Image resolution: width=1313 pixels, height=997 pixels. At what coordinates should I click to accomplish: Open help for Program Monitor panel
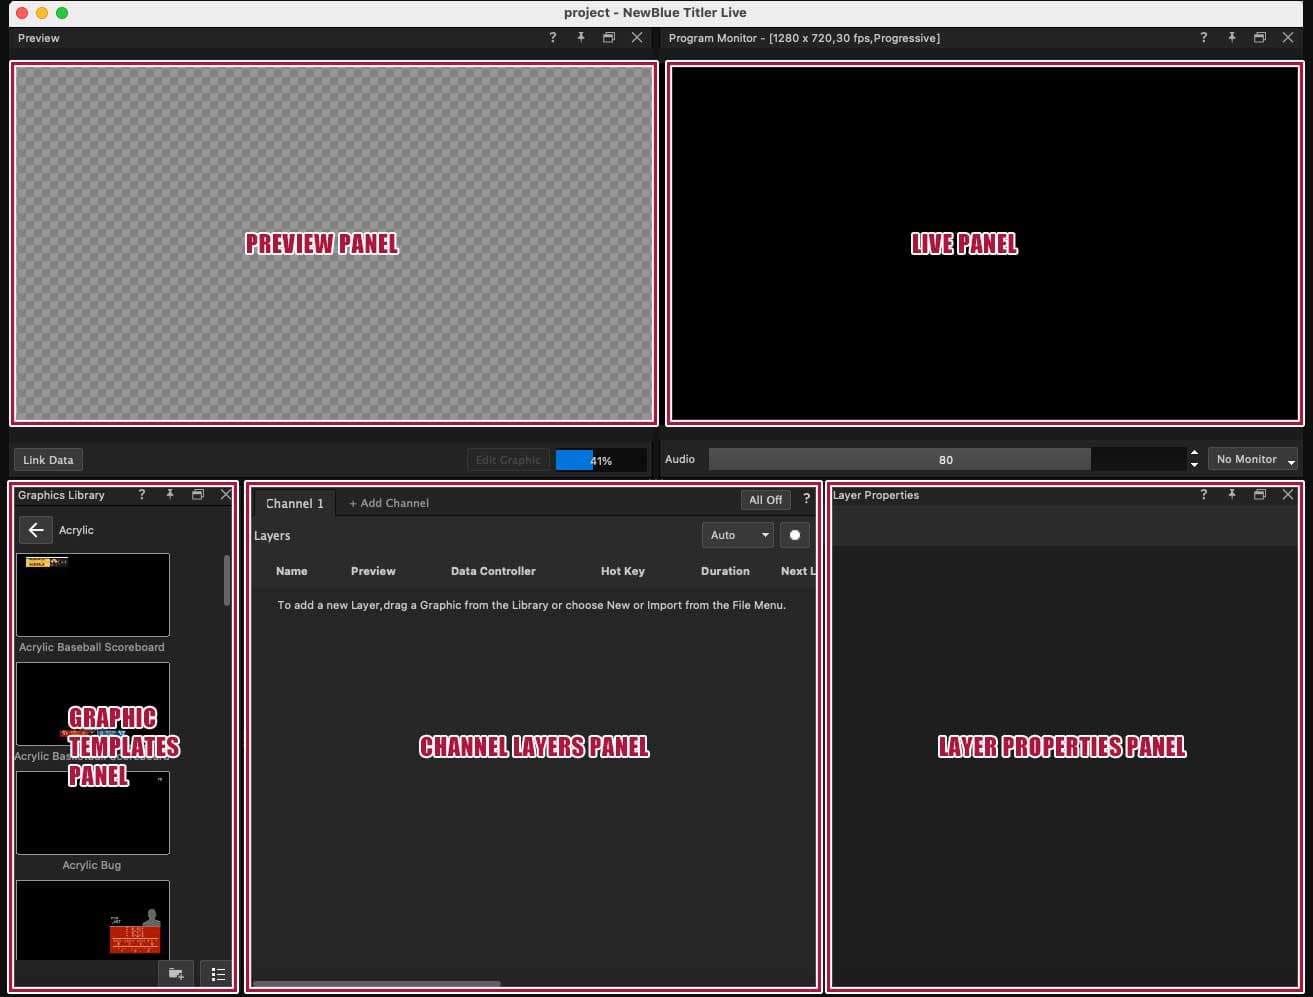click(1203, 38)
